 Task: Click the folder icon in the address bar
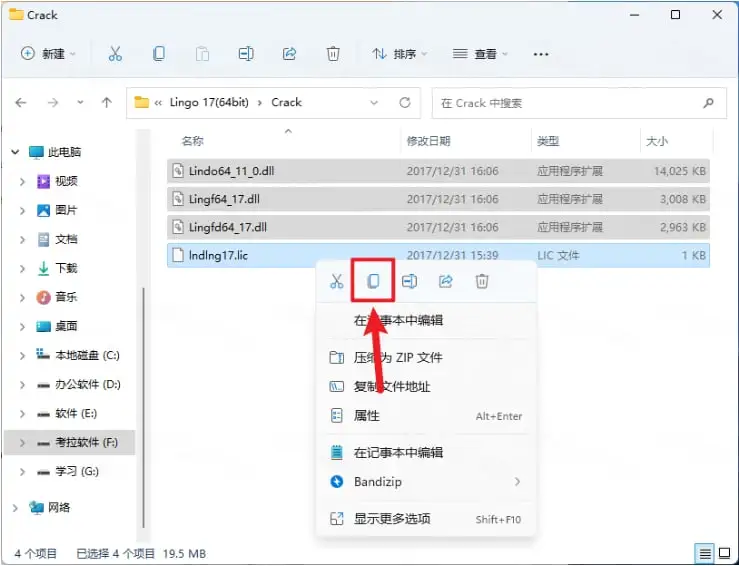point(141,102)
